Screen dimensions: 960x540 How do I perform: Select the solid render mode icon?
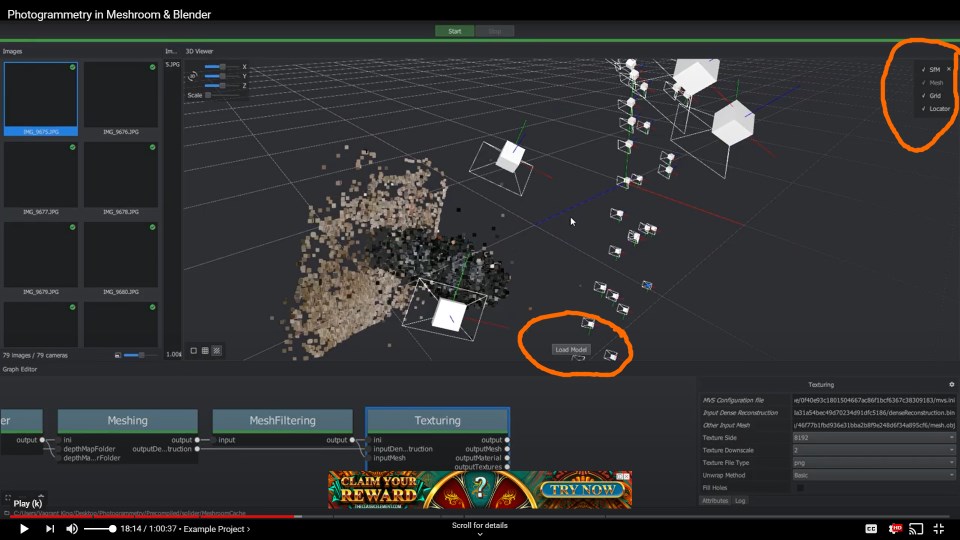pyautogui.click(x=193, y=351)
